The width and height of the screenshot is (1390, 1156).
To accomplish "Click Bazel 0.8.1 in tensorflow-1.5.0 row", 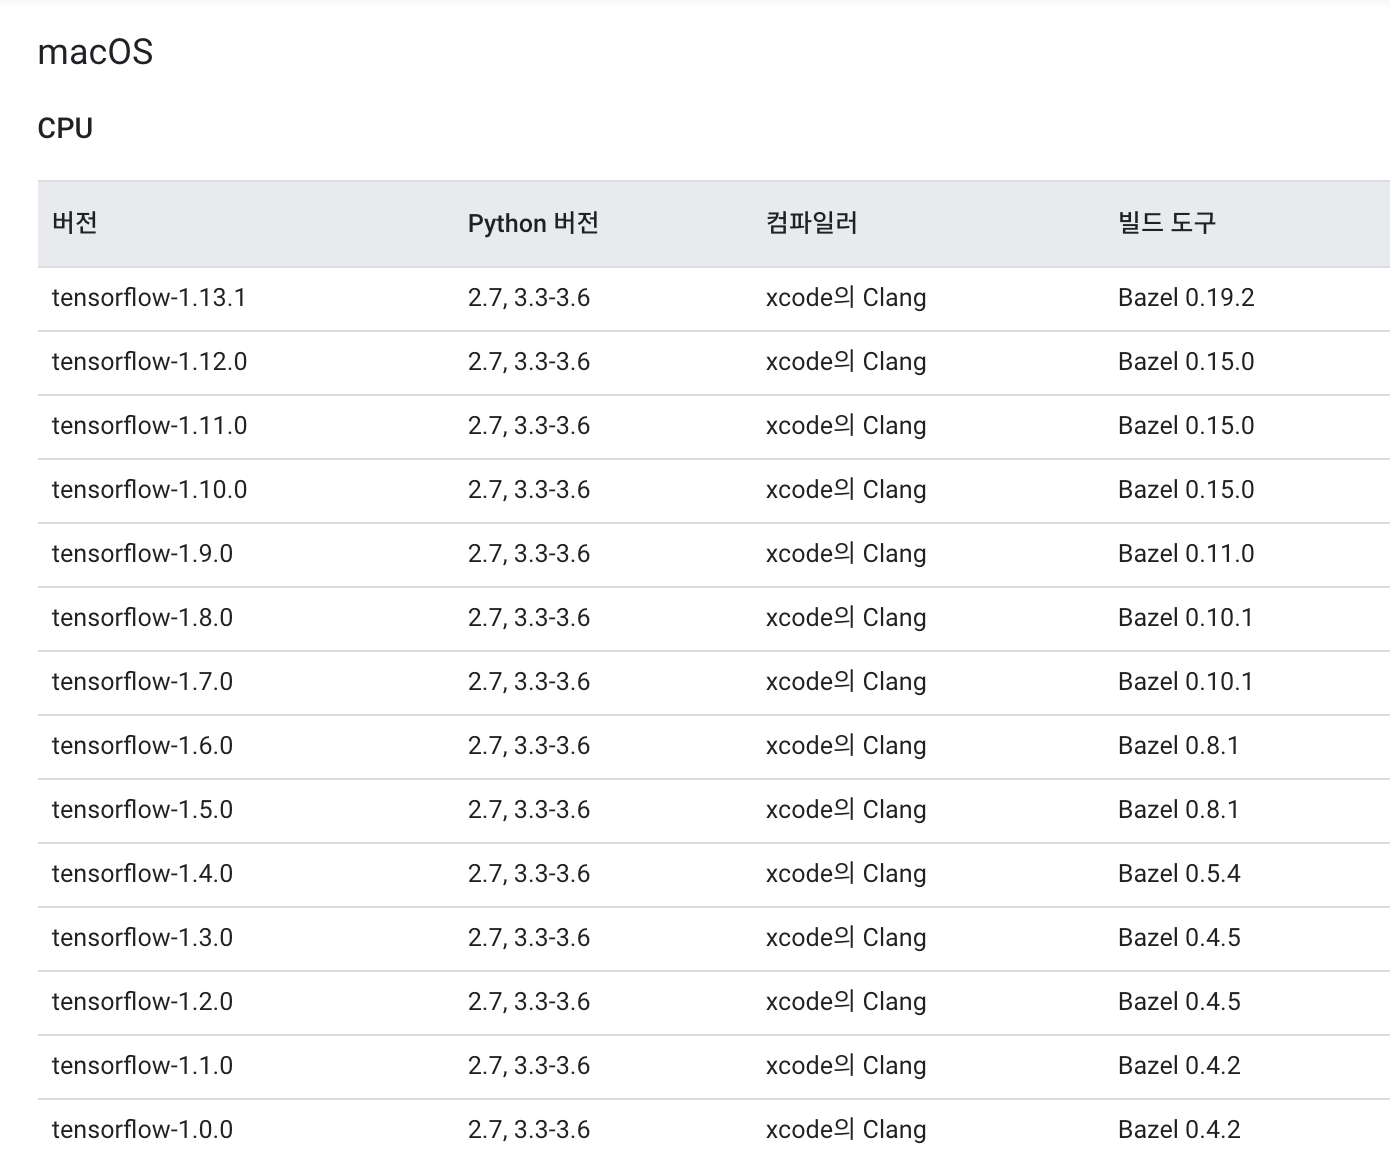I will pyautogui.click(x=1178, y=810).
